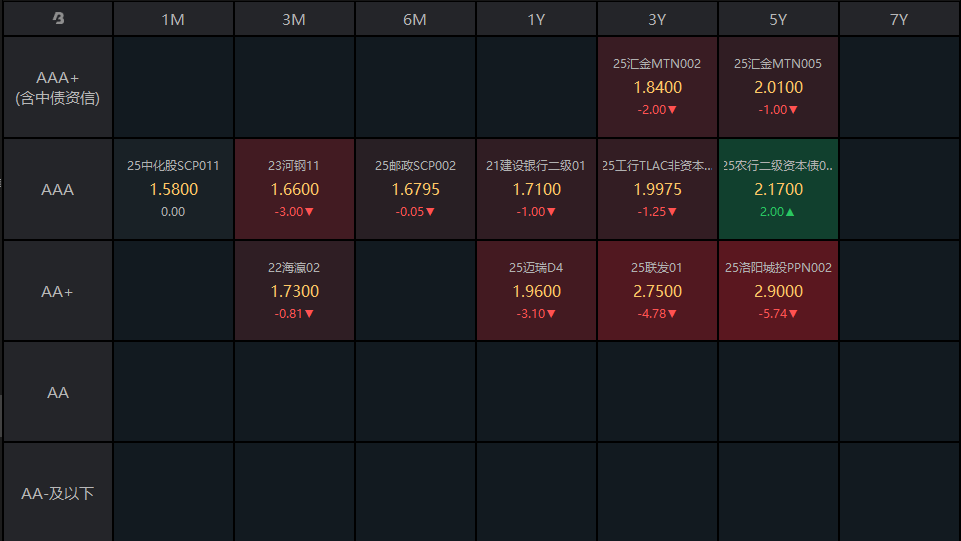The image size is (961, 541).
Task: Select the 7Y maturity column header
Action: tap(899, 19)
